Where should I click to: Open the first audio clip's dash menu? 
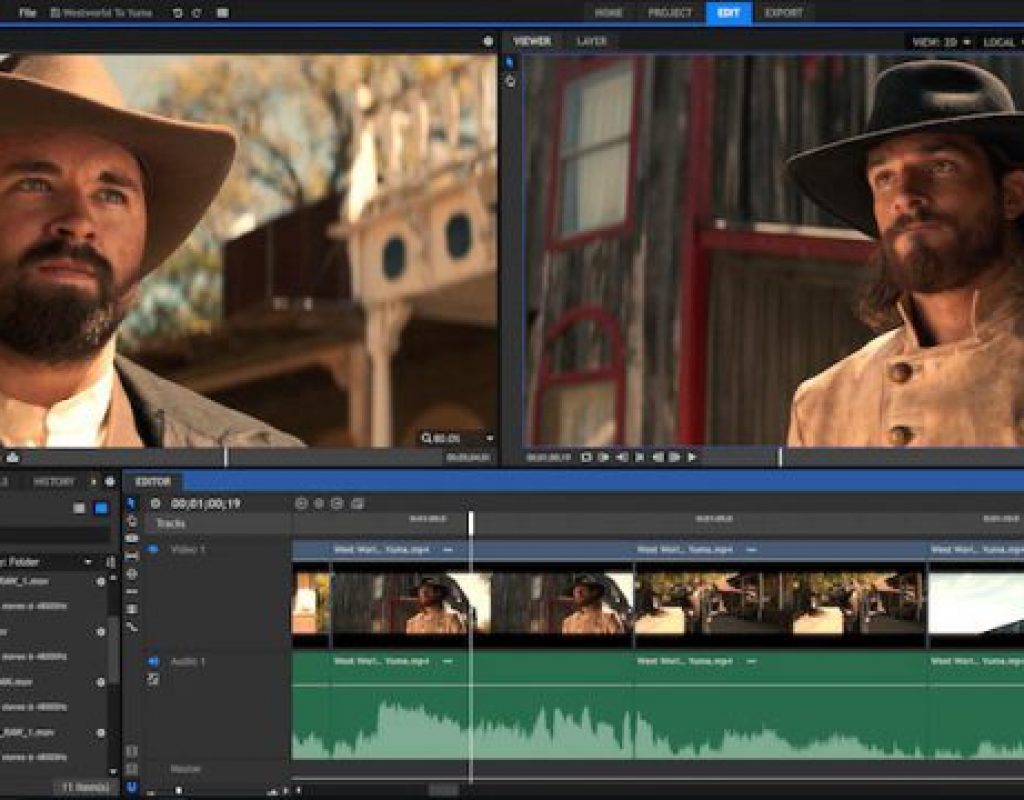447,662
